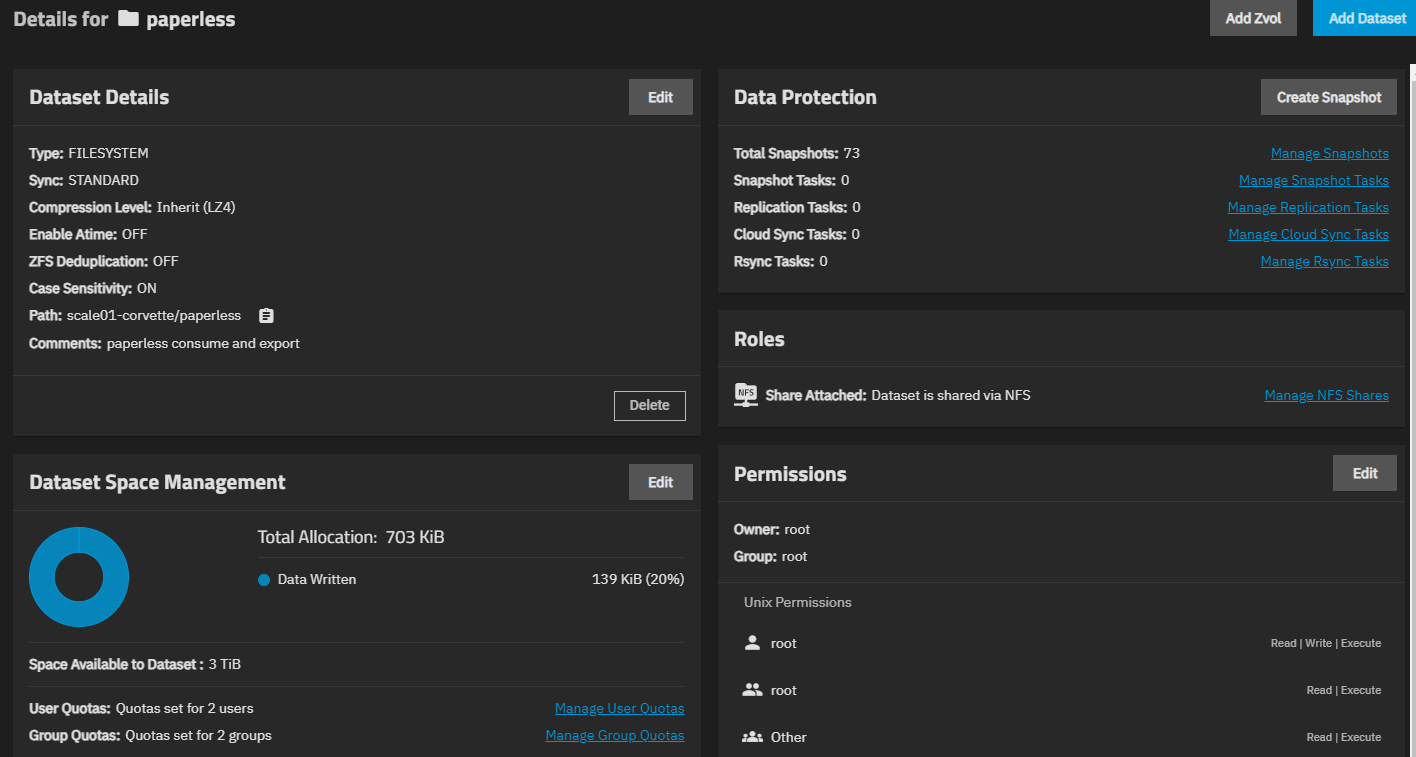
Task: Create a snapshot of the dataset
Action: (x=1328, y=97)
